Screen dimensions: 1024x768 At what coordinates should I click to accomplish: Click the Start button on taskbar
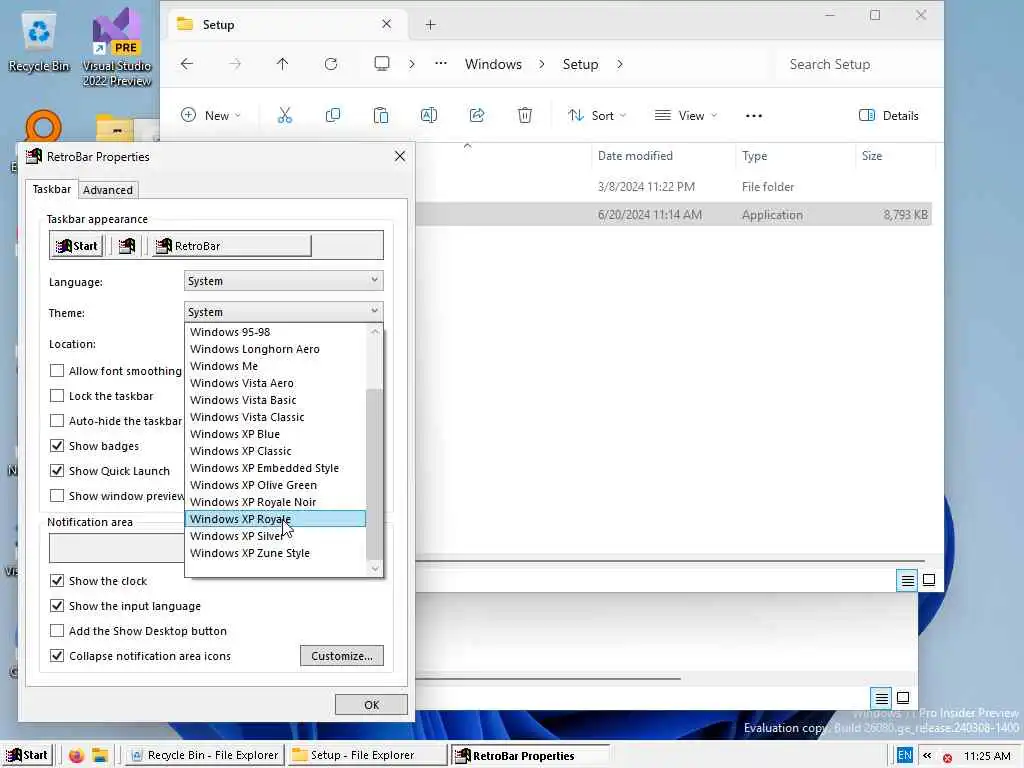[x=27, y=756]
